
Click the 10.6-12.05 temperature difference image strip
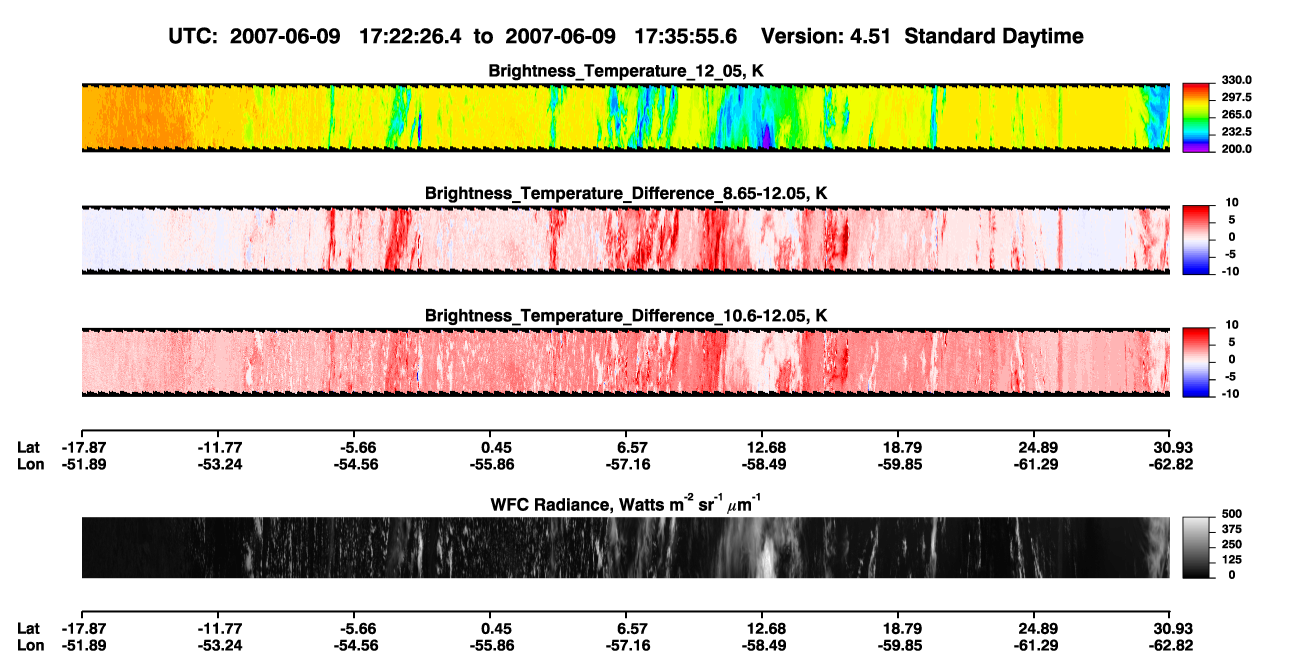pyautogui.click(x=625, y=362)
